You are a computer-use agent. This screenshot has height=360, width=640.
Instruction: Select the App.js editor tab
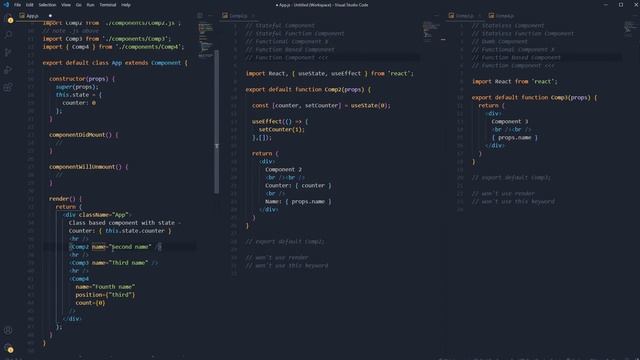click(x=35, y=16)
